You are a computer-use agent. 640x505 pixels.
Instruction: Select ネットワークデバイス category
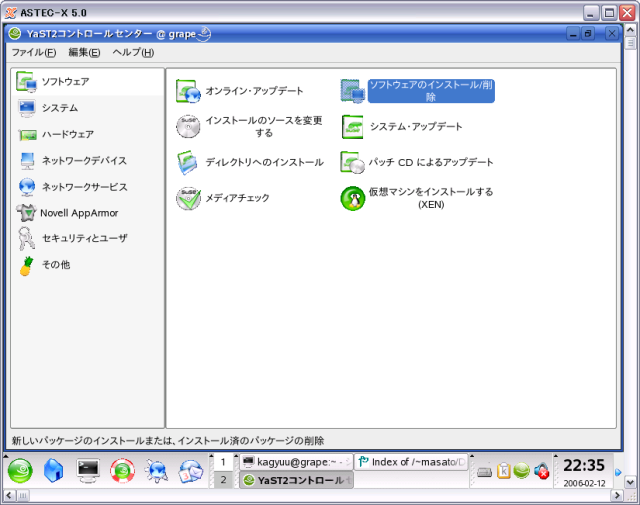coord(84,160)
